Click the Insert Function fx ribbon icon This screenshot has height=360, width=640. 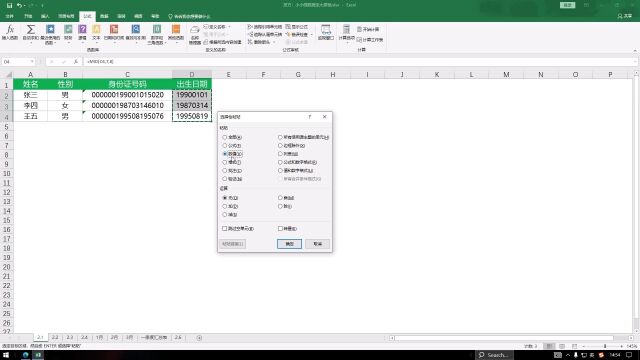10,32
